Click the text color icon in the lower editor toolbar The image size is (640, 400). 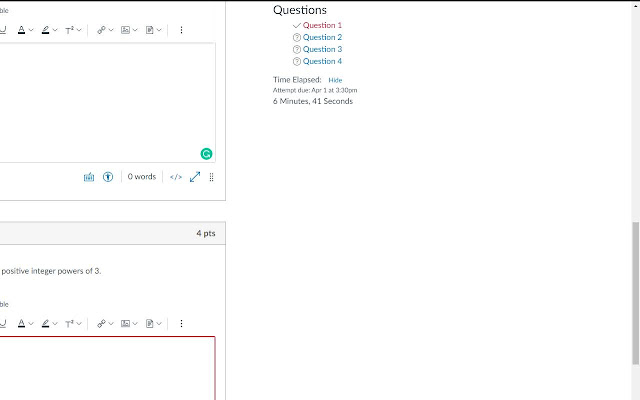[x=21, y=323]
